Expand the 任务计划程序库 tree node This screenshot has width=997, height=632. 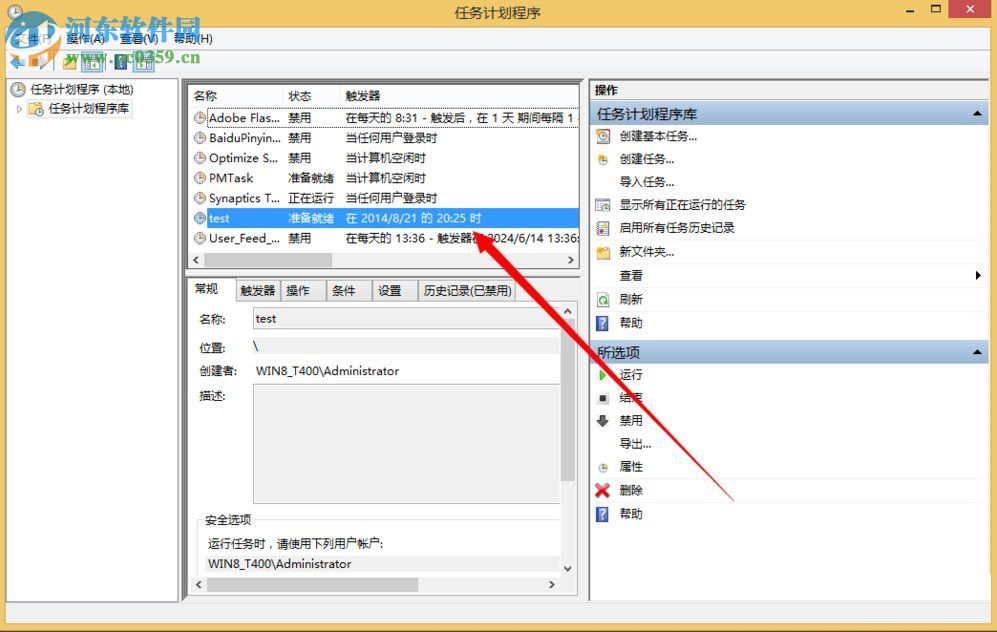(x=19, y=108)
